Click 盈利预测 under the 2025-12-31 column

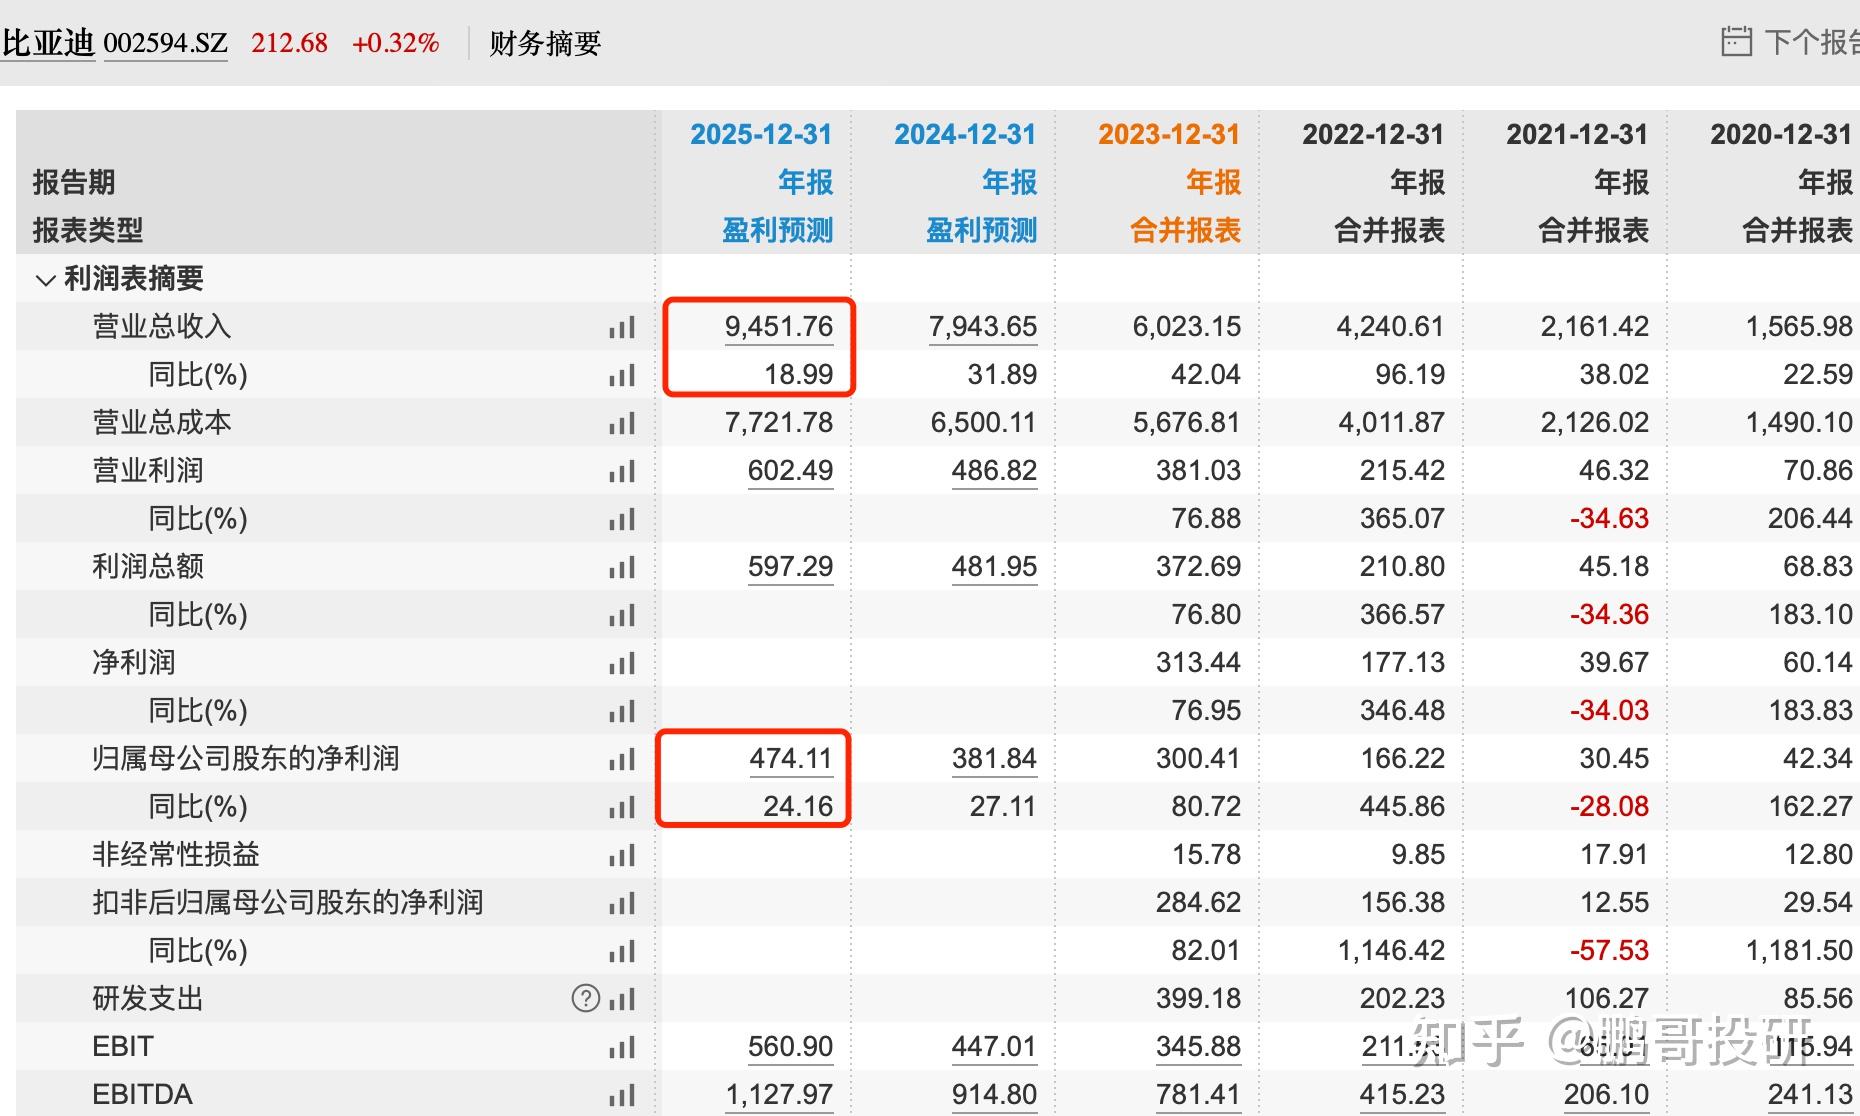pos(778,231)
